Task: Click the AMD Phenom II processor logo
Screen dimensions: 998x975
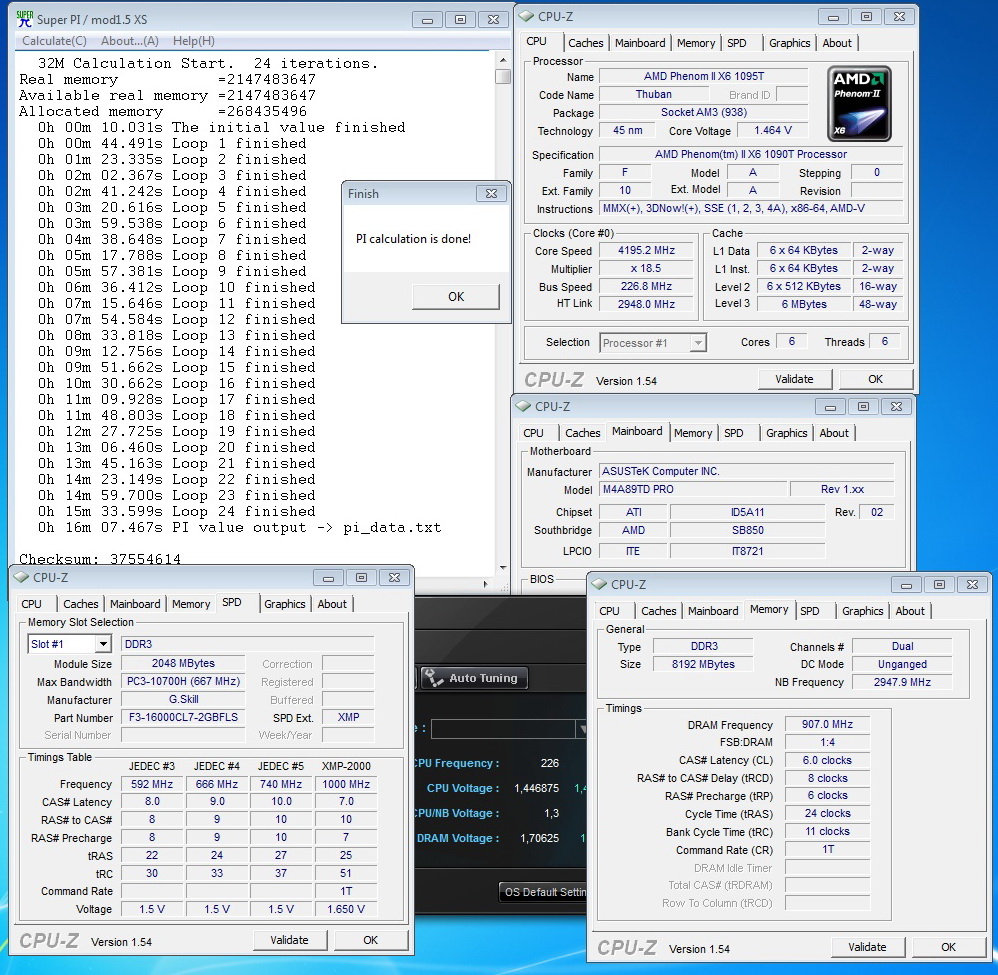Action: [x=859, y=104]
